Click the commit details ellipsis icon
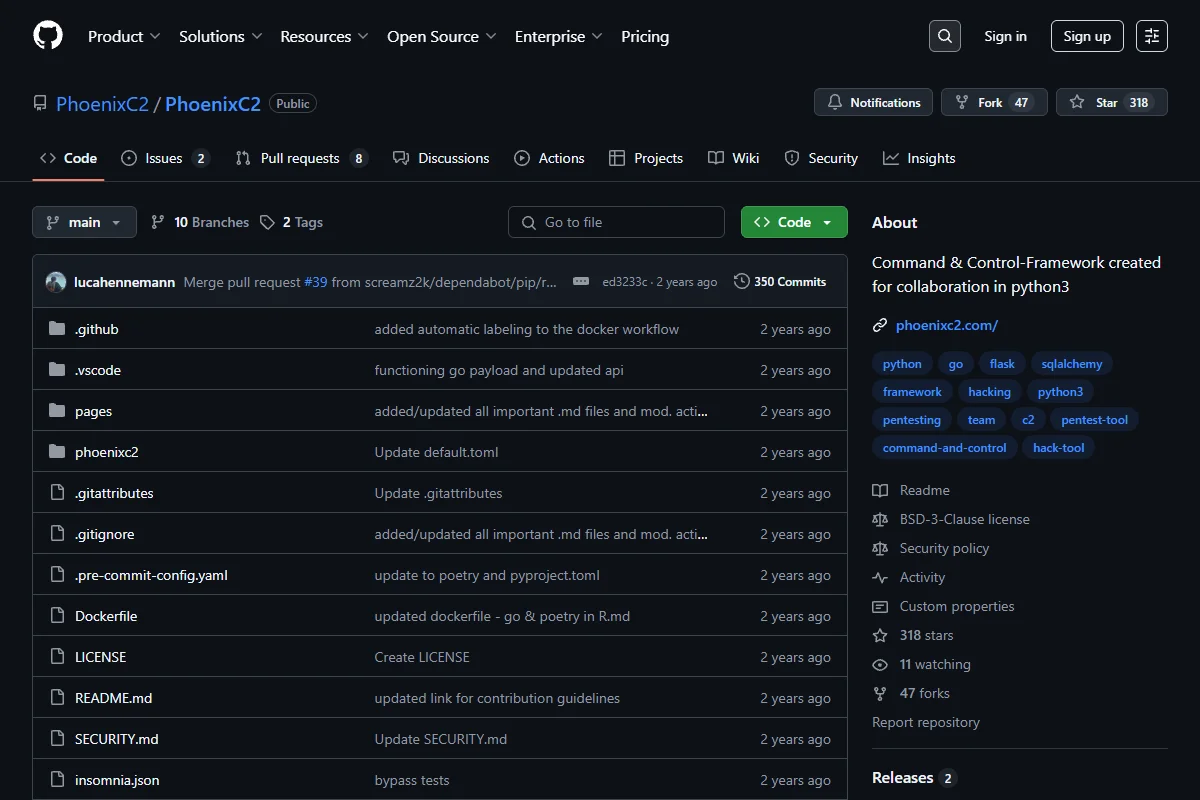The width and height of the screenshot is (1200, 800). (x=581, y=282)
